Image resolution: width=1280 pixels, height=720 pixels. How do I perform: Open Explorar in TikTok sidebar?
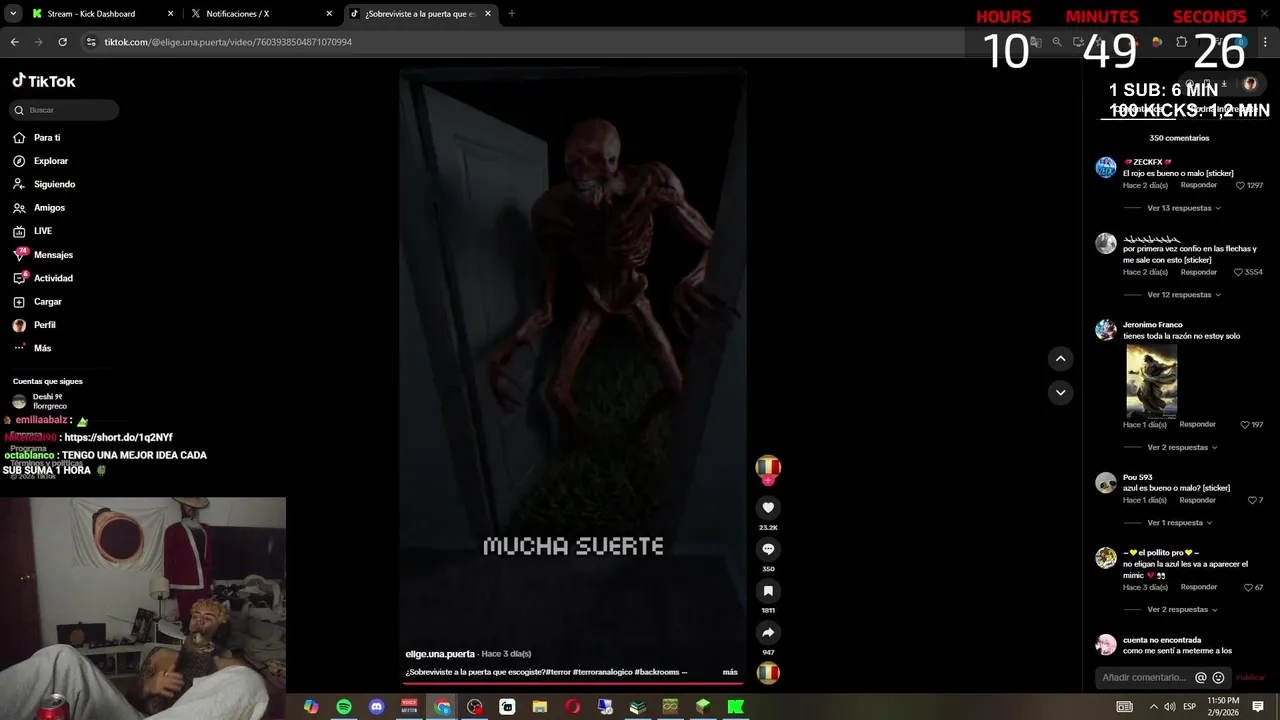coord(51,161)
